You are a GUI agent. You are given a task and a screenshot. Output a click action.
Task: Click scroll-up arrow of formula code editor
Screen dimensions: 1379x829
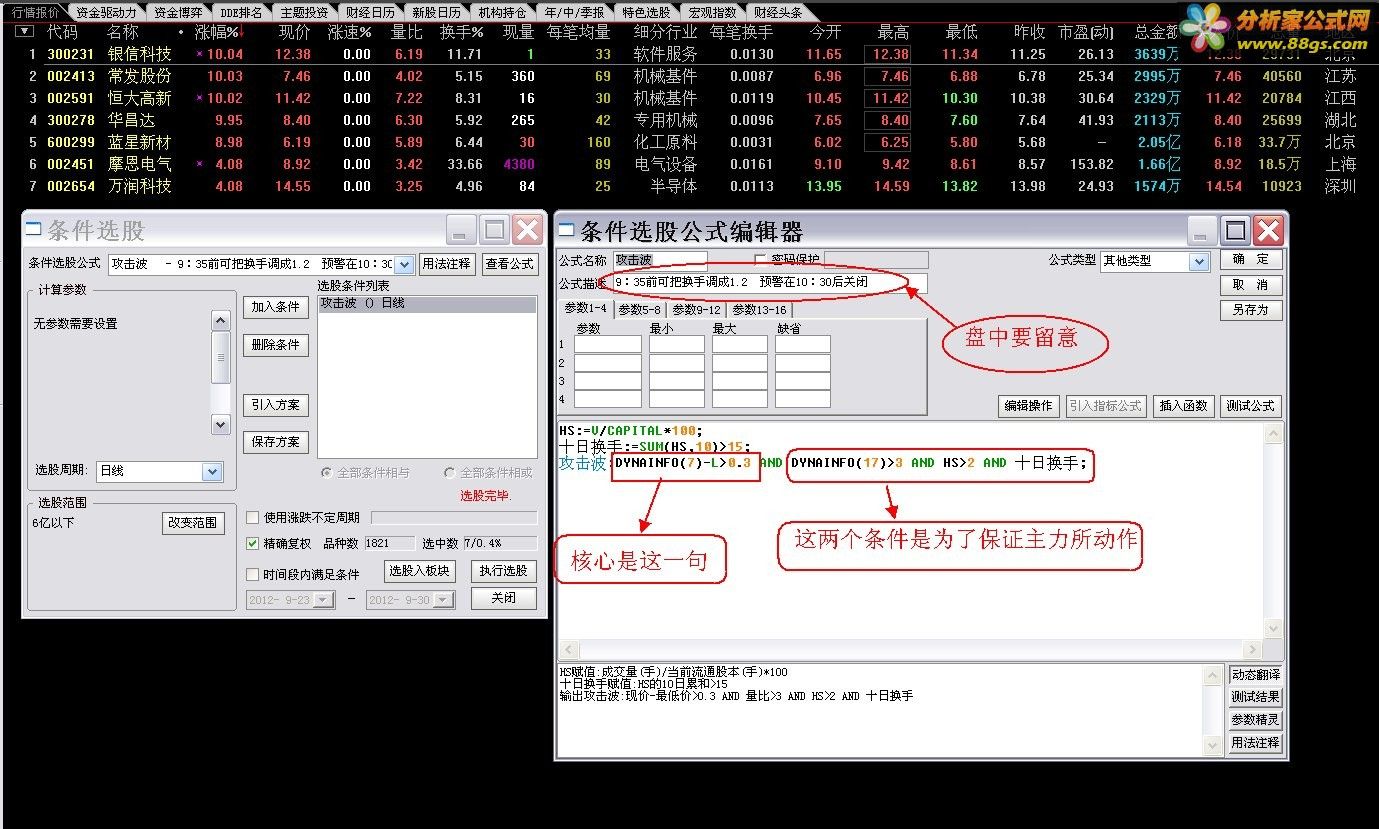pyautogui.click(x=1273, y=433)
